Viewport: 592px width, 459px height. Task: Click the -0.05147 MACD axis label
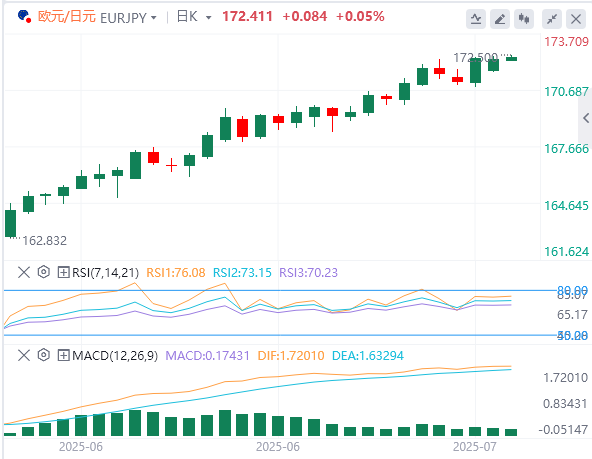[563, 430]
